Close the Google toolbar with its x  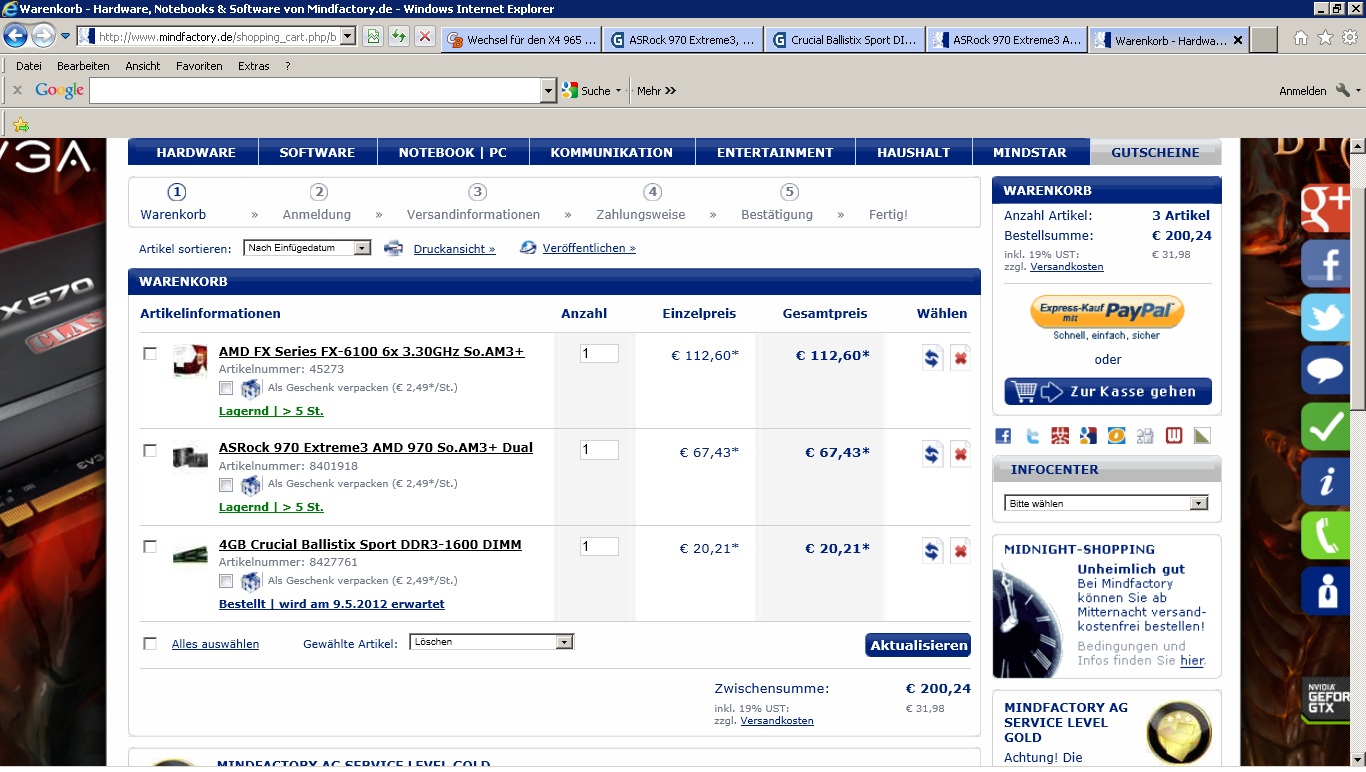(x=17, y=90)
